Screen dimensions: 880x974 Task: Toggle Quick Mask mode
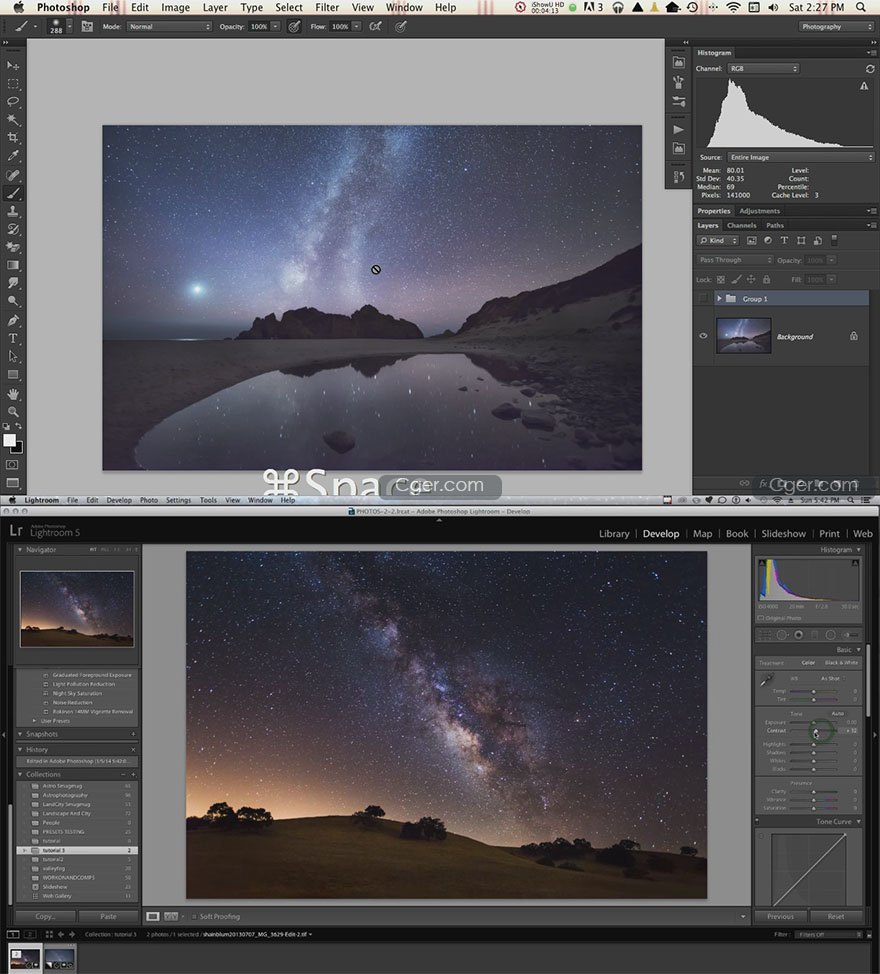(x=12, y=465)
